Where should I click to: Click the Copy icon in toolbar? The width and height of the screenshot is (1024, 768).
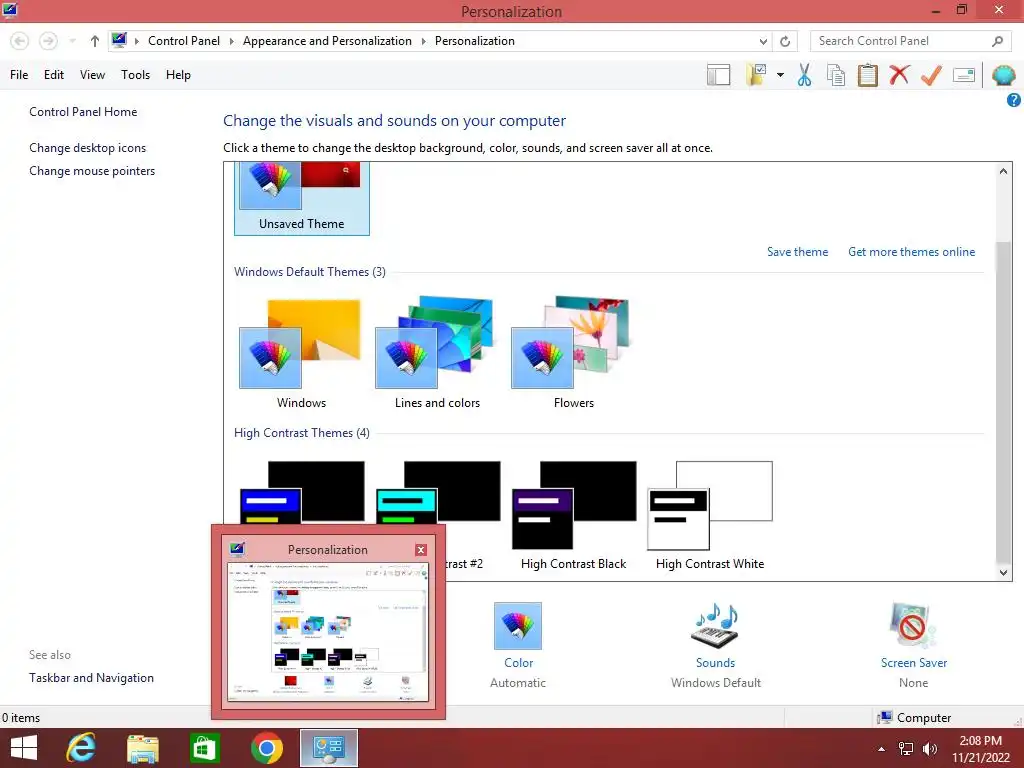(835, 75)
